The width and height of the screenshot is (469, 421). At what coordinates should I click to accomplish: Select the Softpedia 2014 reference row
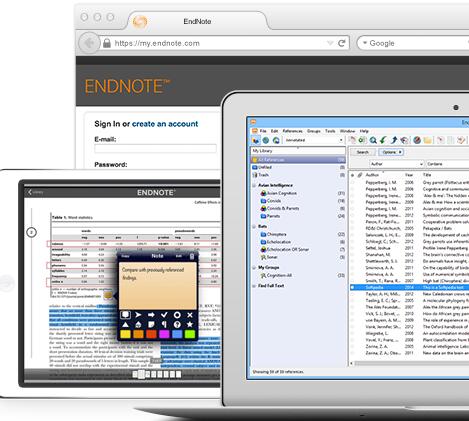click(x=409, y=287)
